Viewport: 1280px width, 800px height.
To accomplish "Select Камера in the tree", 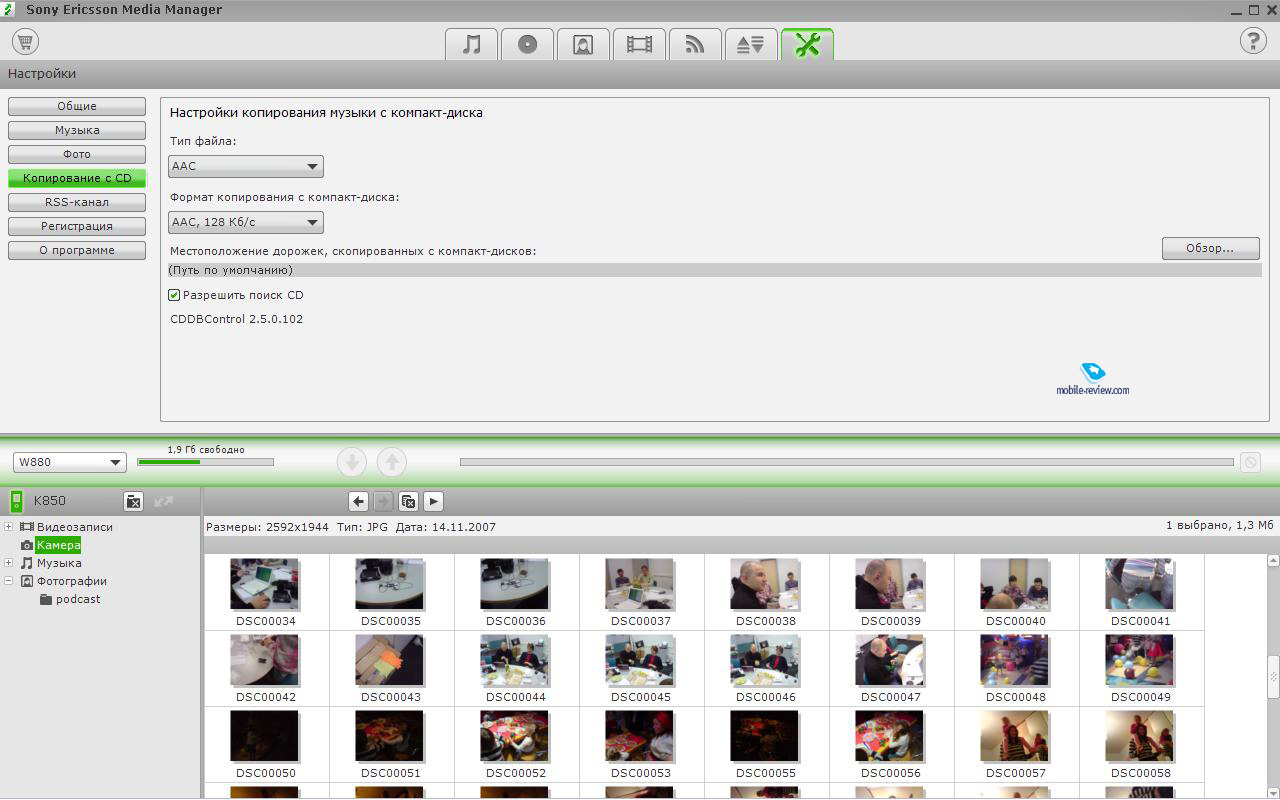I will tap(58, 545).
